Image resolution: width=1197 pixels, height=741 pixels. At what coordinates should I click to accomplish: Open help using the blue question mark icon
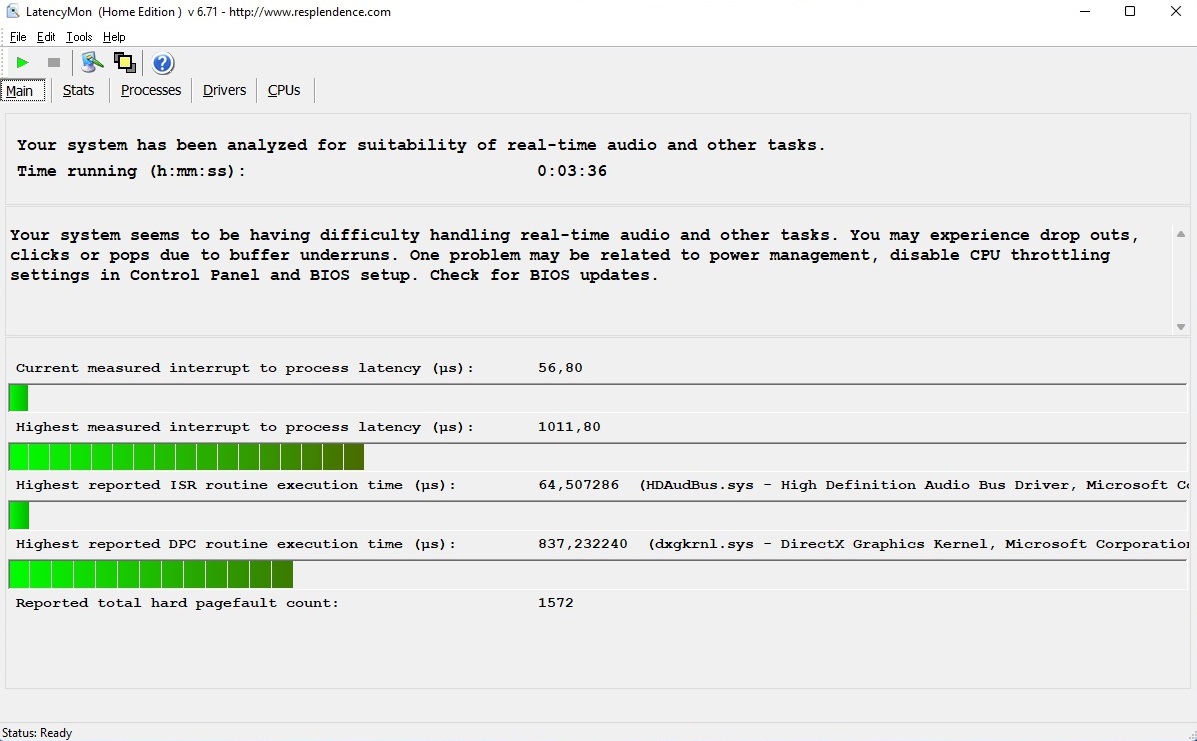click(x=163, y=63)
